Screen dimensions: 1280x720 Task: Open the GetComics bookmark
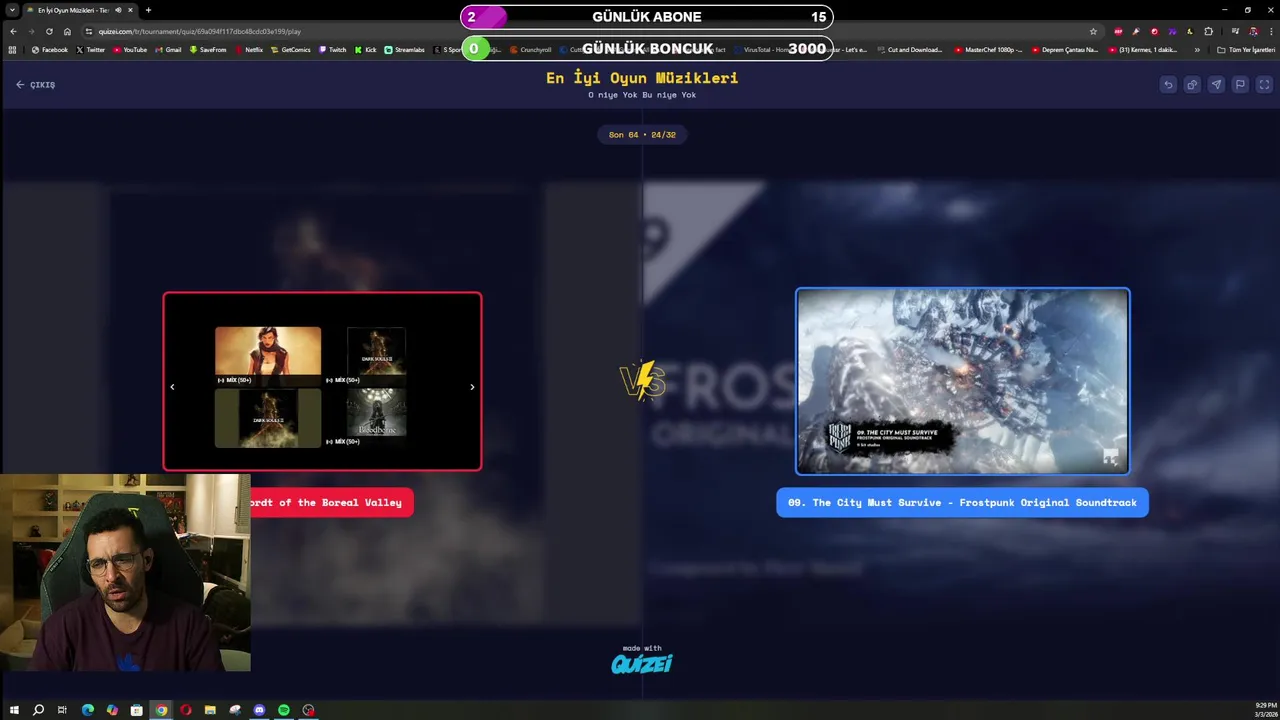pyautogui.click(x=291, y=50)
